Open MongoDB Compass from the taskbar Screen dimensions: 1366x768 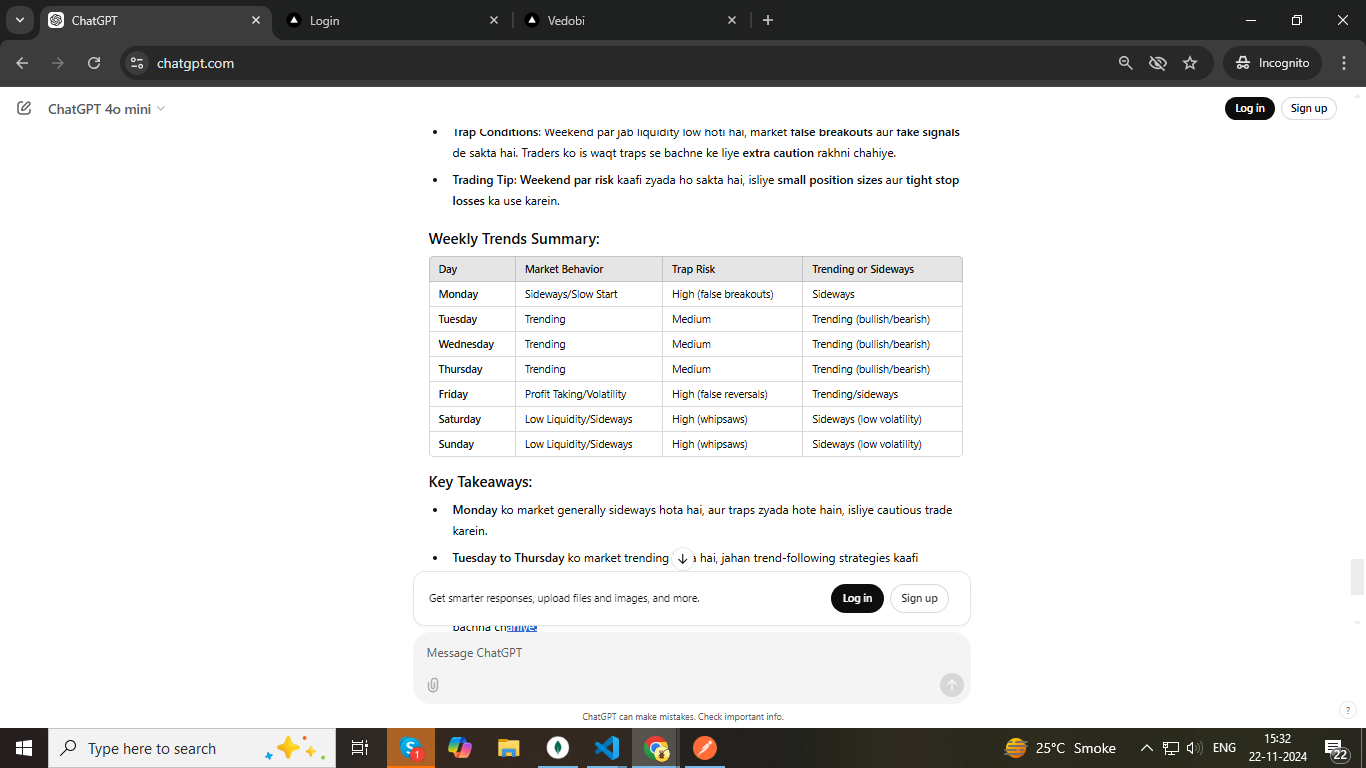(558, 748)
